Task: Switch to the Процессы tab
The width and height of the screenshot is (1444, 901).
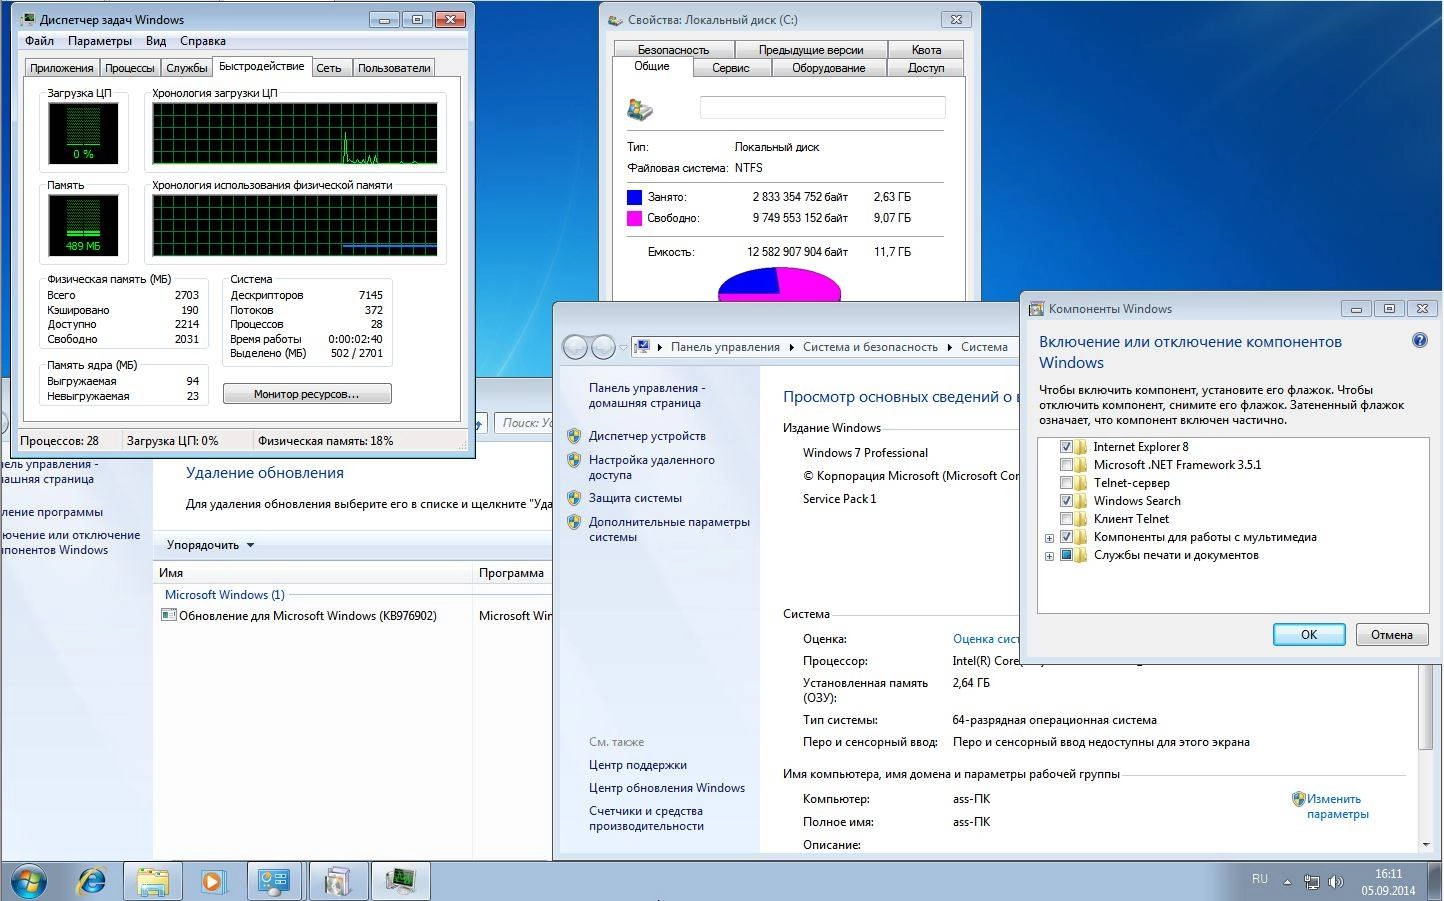Action: [130, 68]
